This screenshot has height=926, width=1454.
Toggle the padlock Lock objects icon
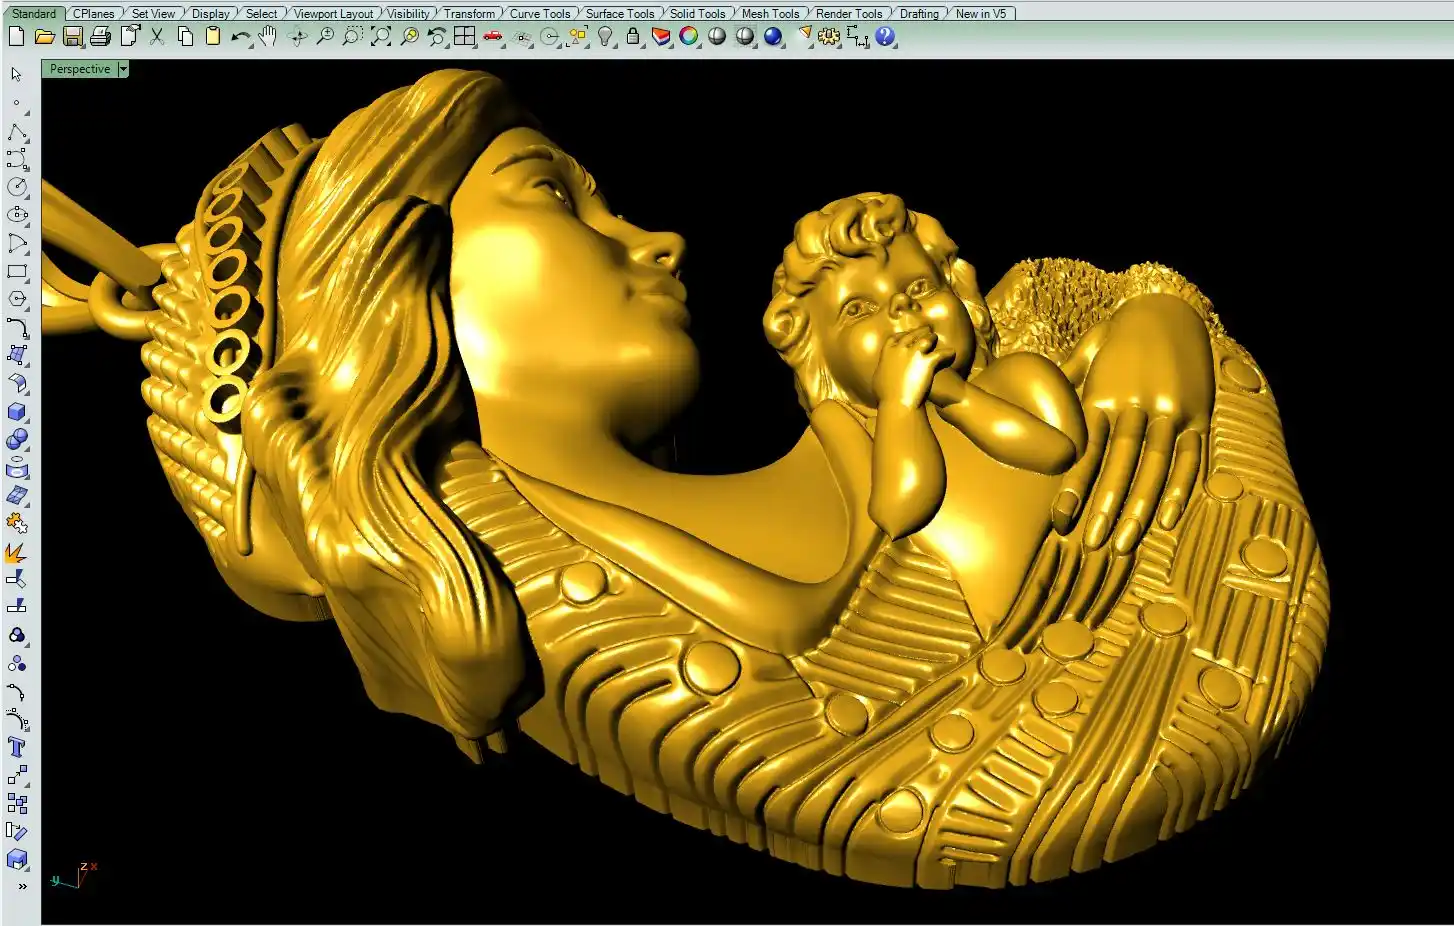pyautogui.click(x=633, y=37)
